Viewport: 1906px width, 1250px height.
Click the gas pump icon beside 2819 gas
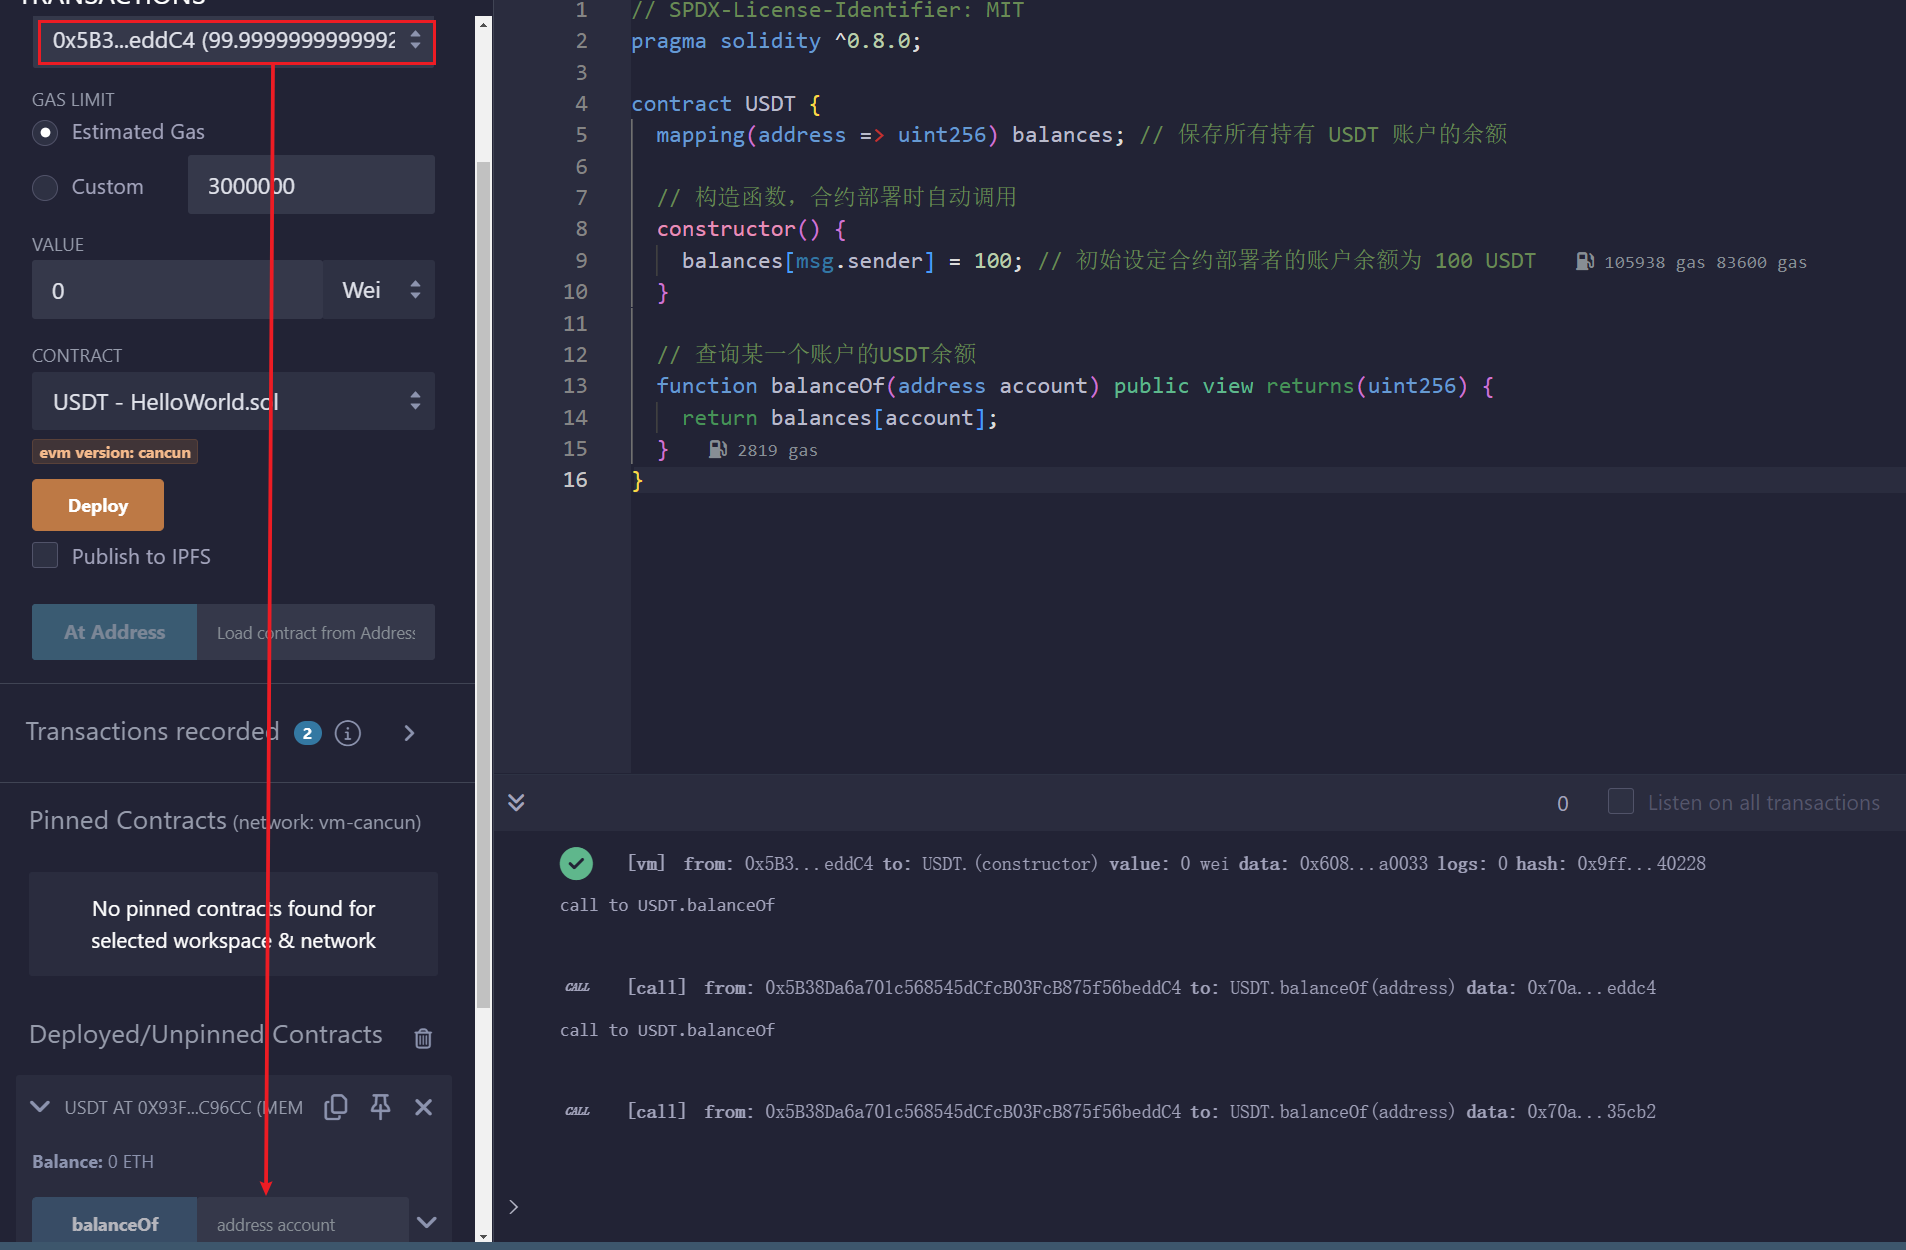[717, 450]
